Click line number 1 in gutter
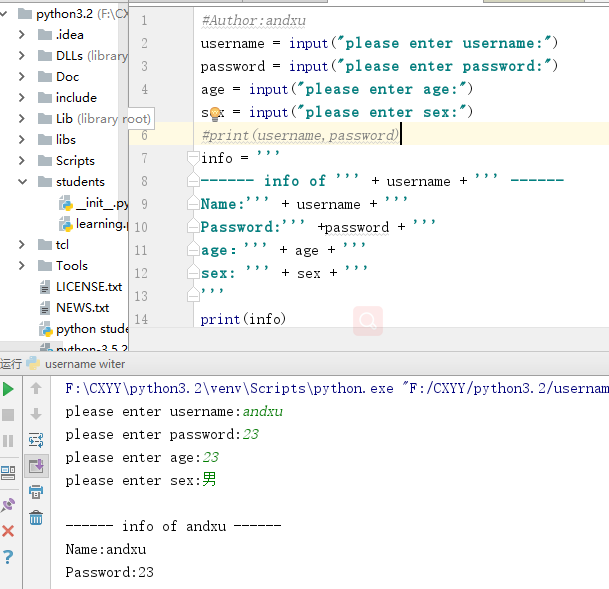Viewport: 609px width, 589px height. 144,20
